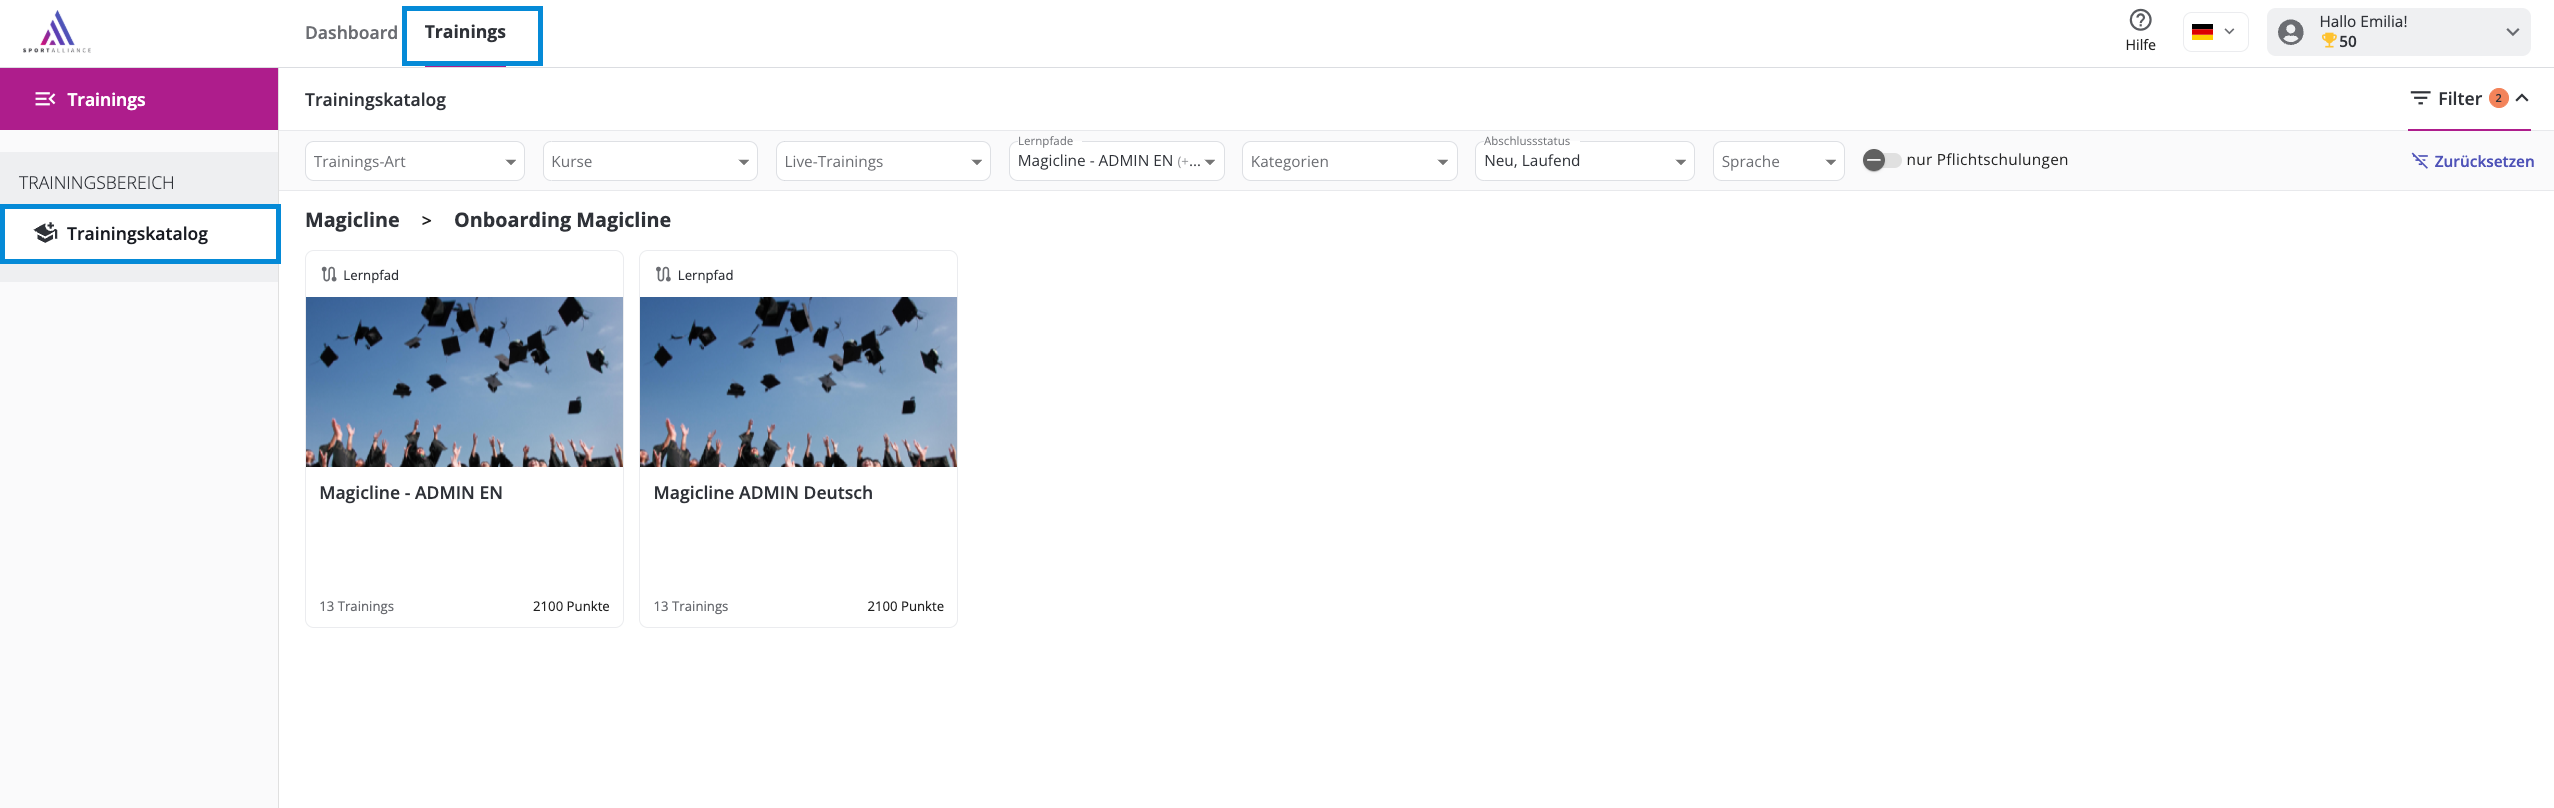
Task: Open Magicline ADMIN Deutsch card title
Action: coord(763,493)
